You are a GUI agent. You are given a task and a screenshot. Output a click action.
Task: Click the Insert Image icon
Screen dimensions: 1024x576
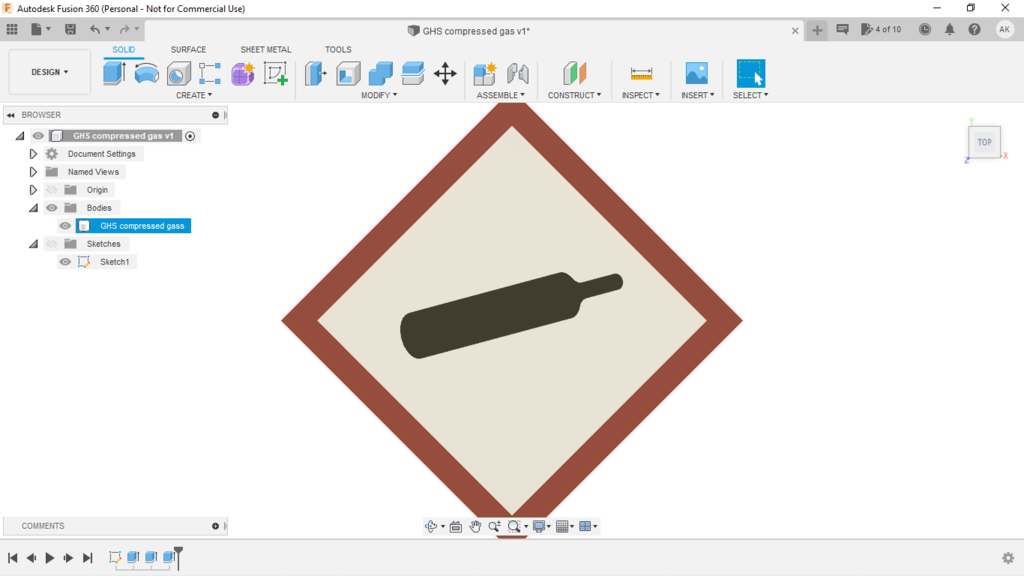696,73
